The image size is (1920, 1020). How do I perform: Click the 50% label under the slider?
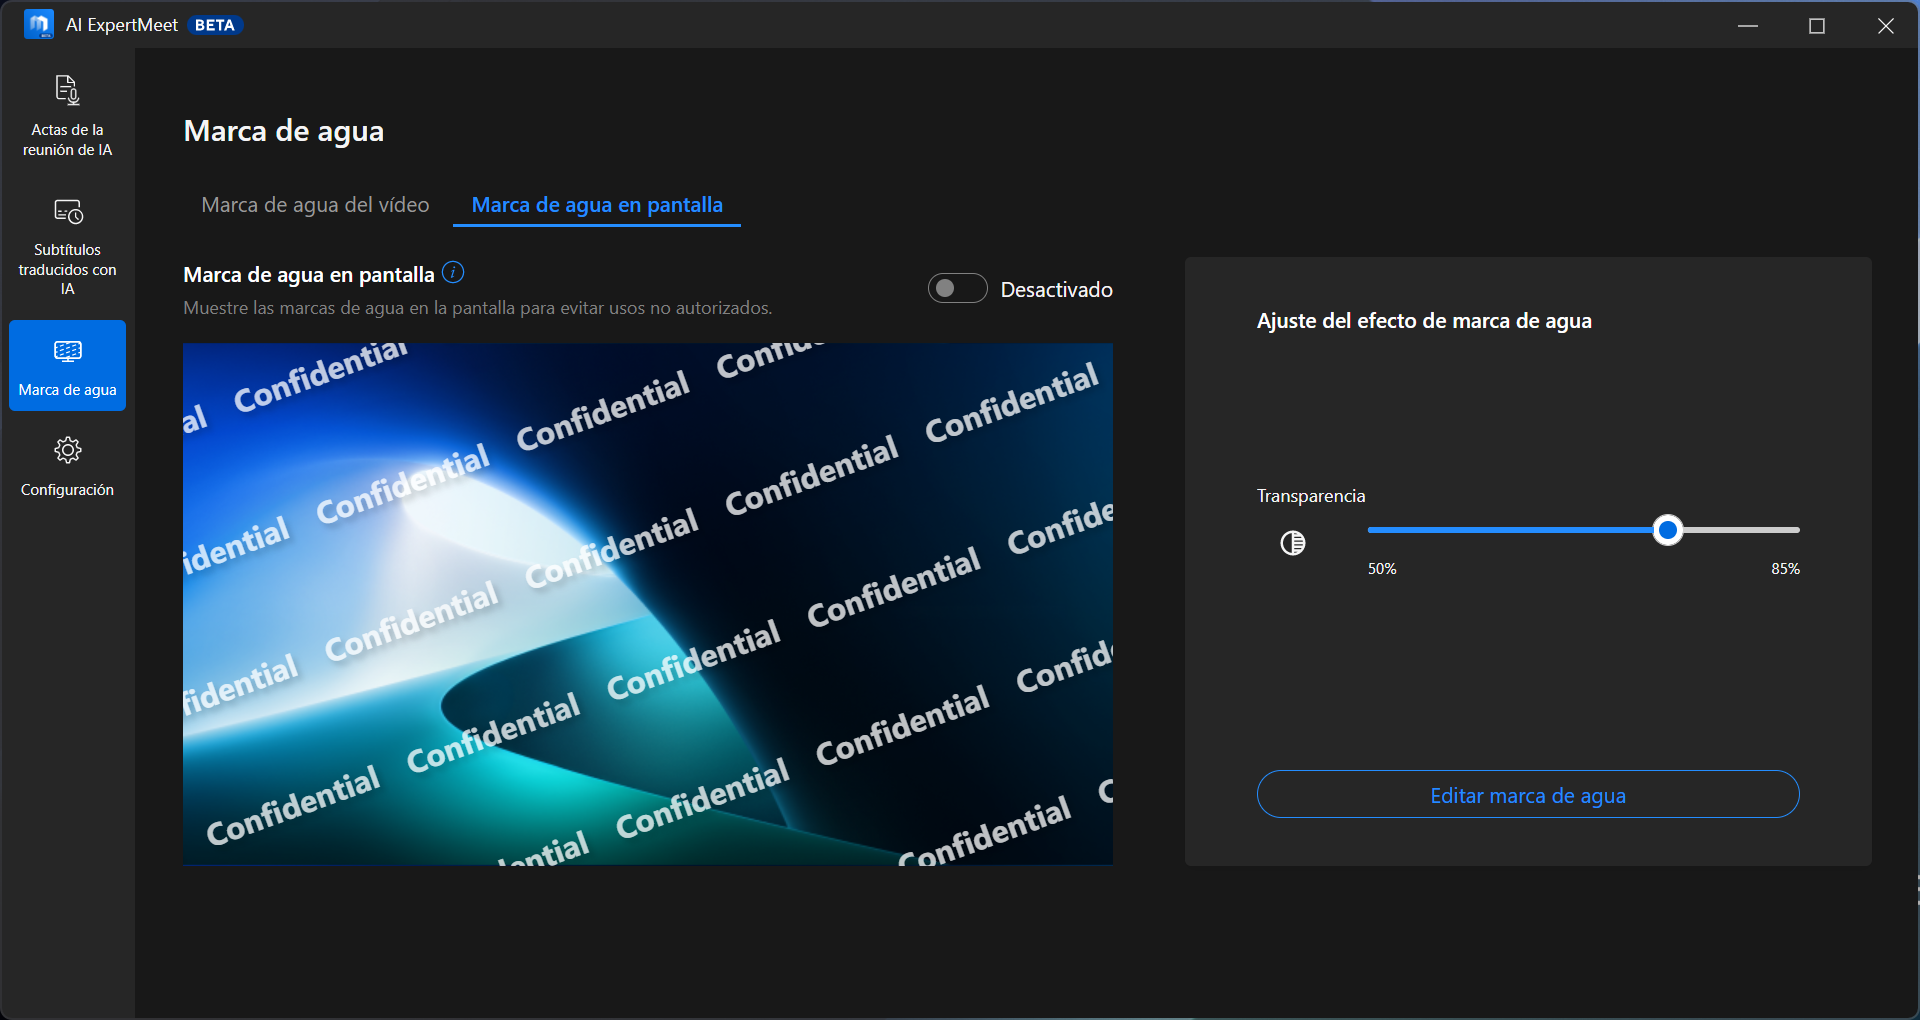tap(1382, 569)
